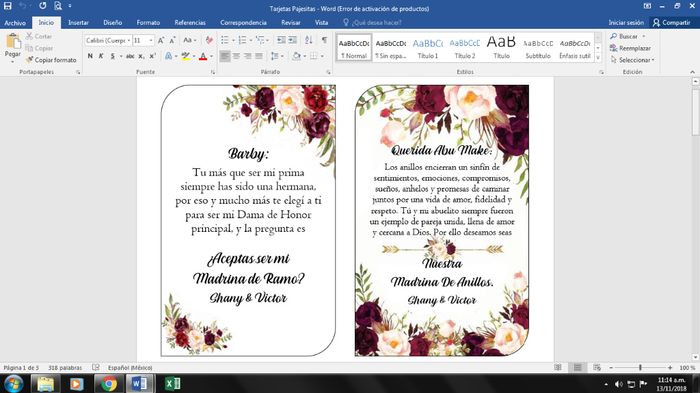Expand the styles gallery more arrow
Screen dimensions: 700x393
point(598,58)
